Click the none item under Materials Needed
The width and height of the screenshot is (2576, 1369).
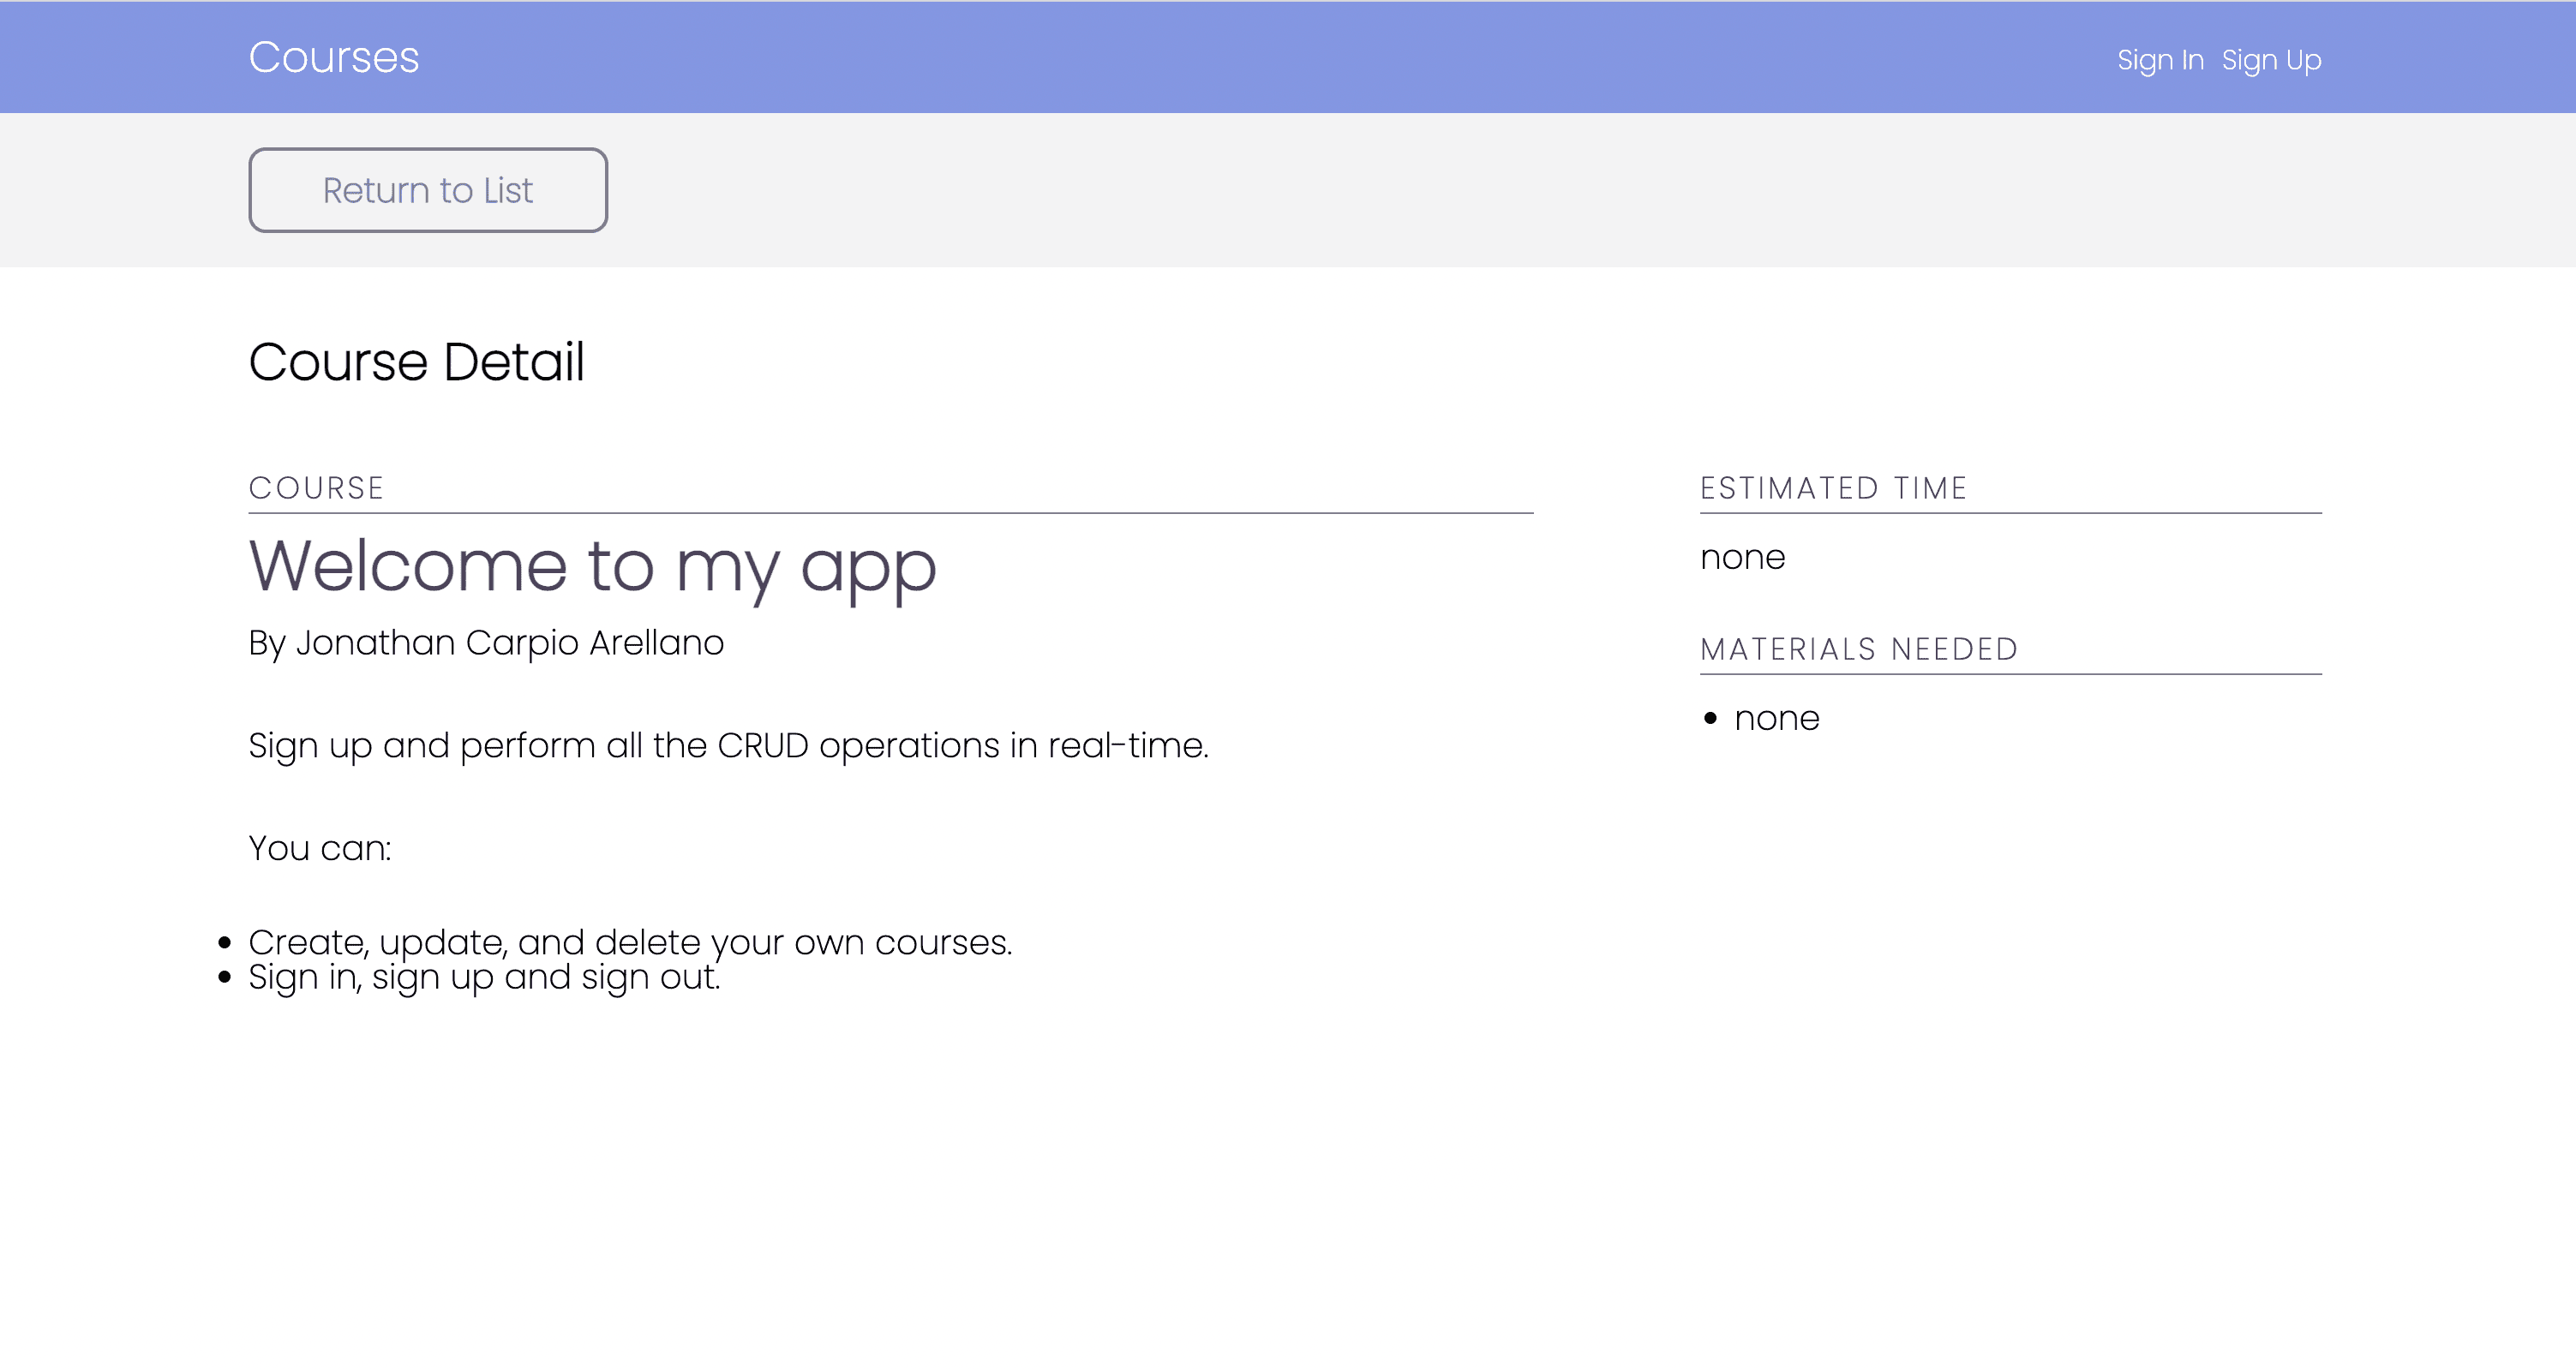(x=1776, y=718)
